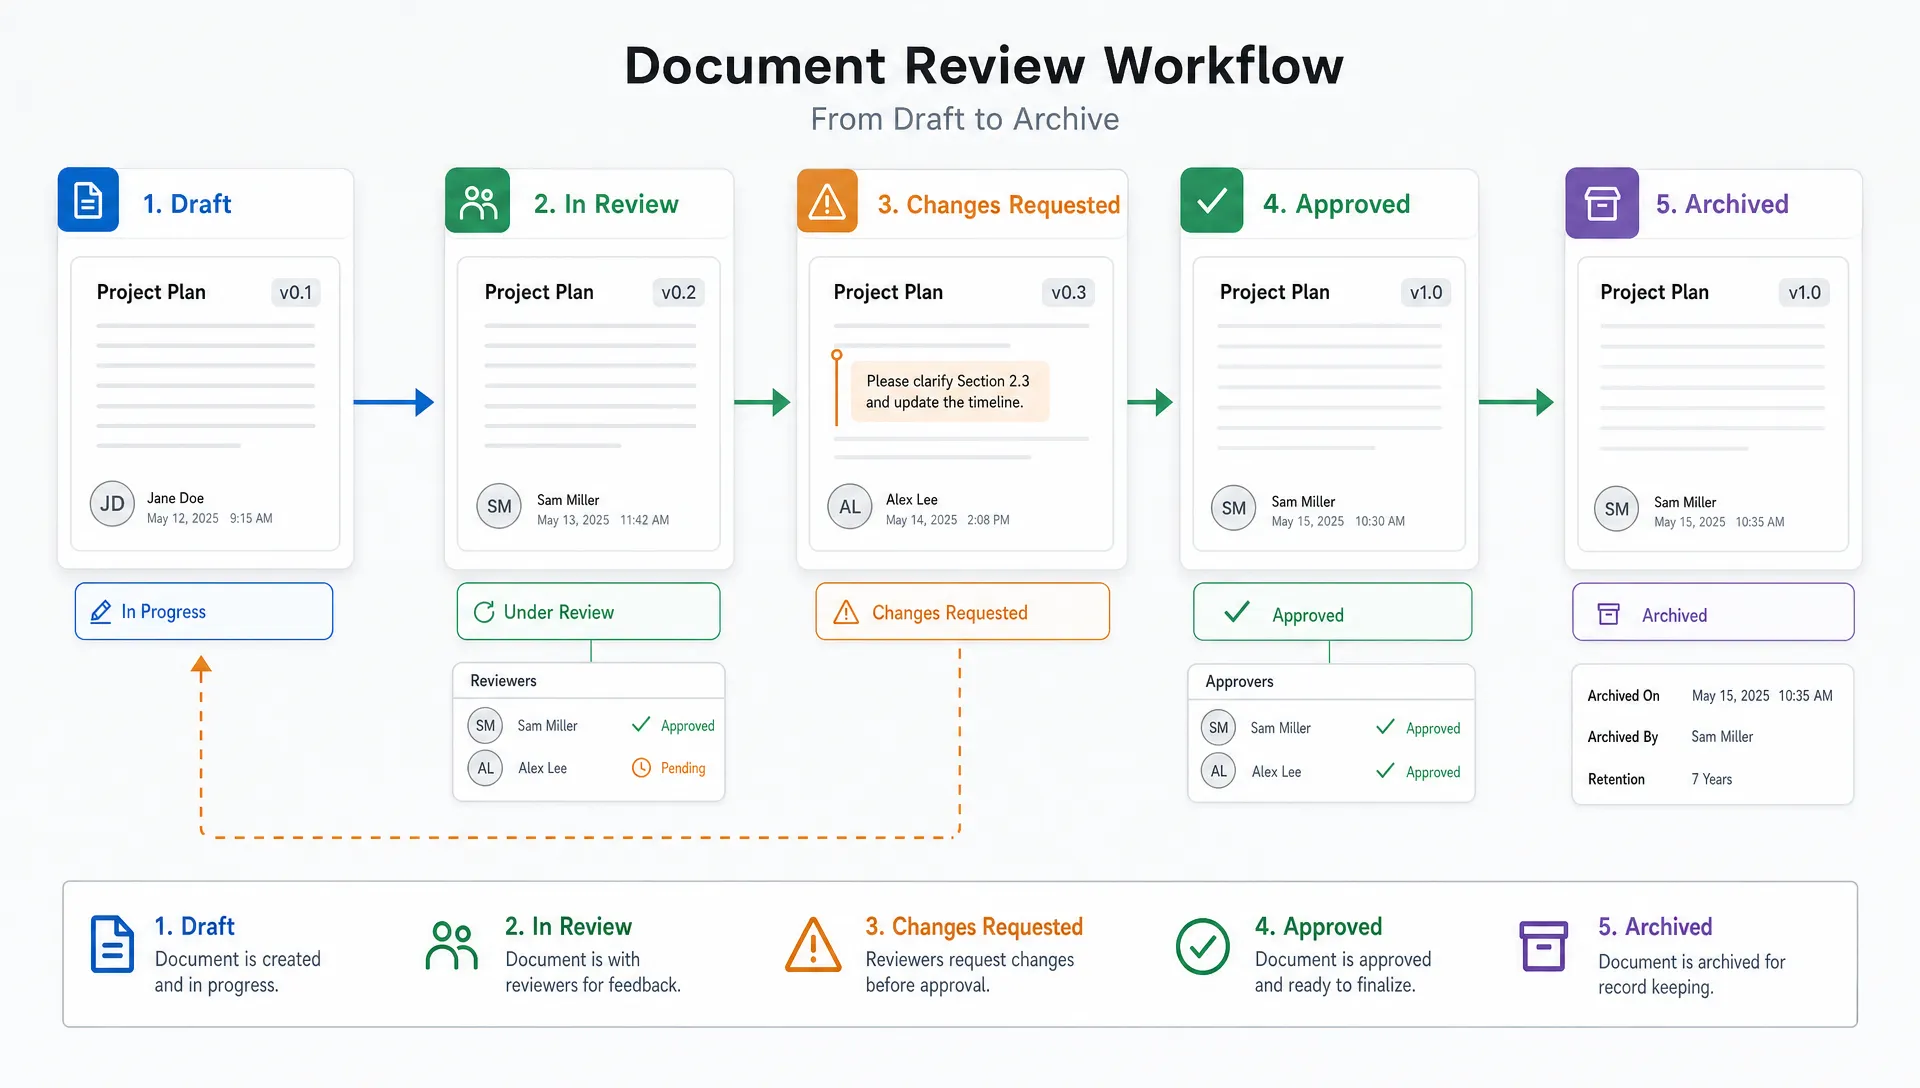Click Project Plan title in Draft card
This screenshot has width=1920, height=1088.
pos(151,292)
